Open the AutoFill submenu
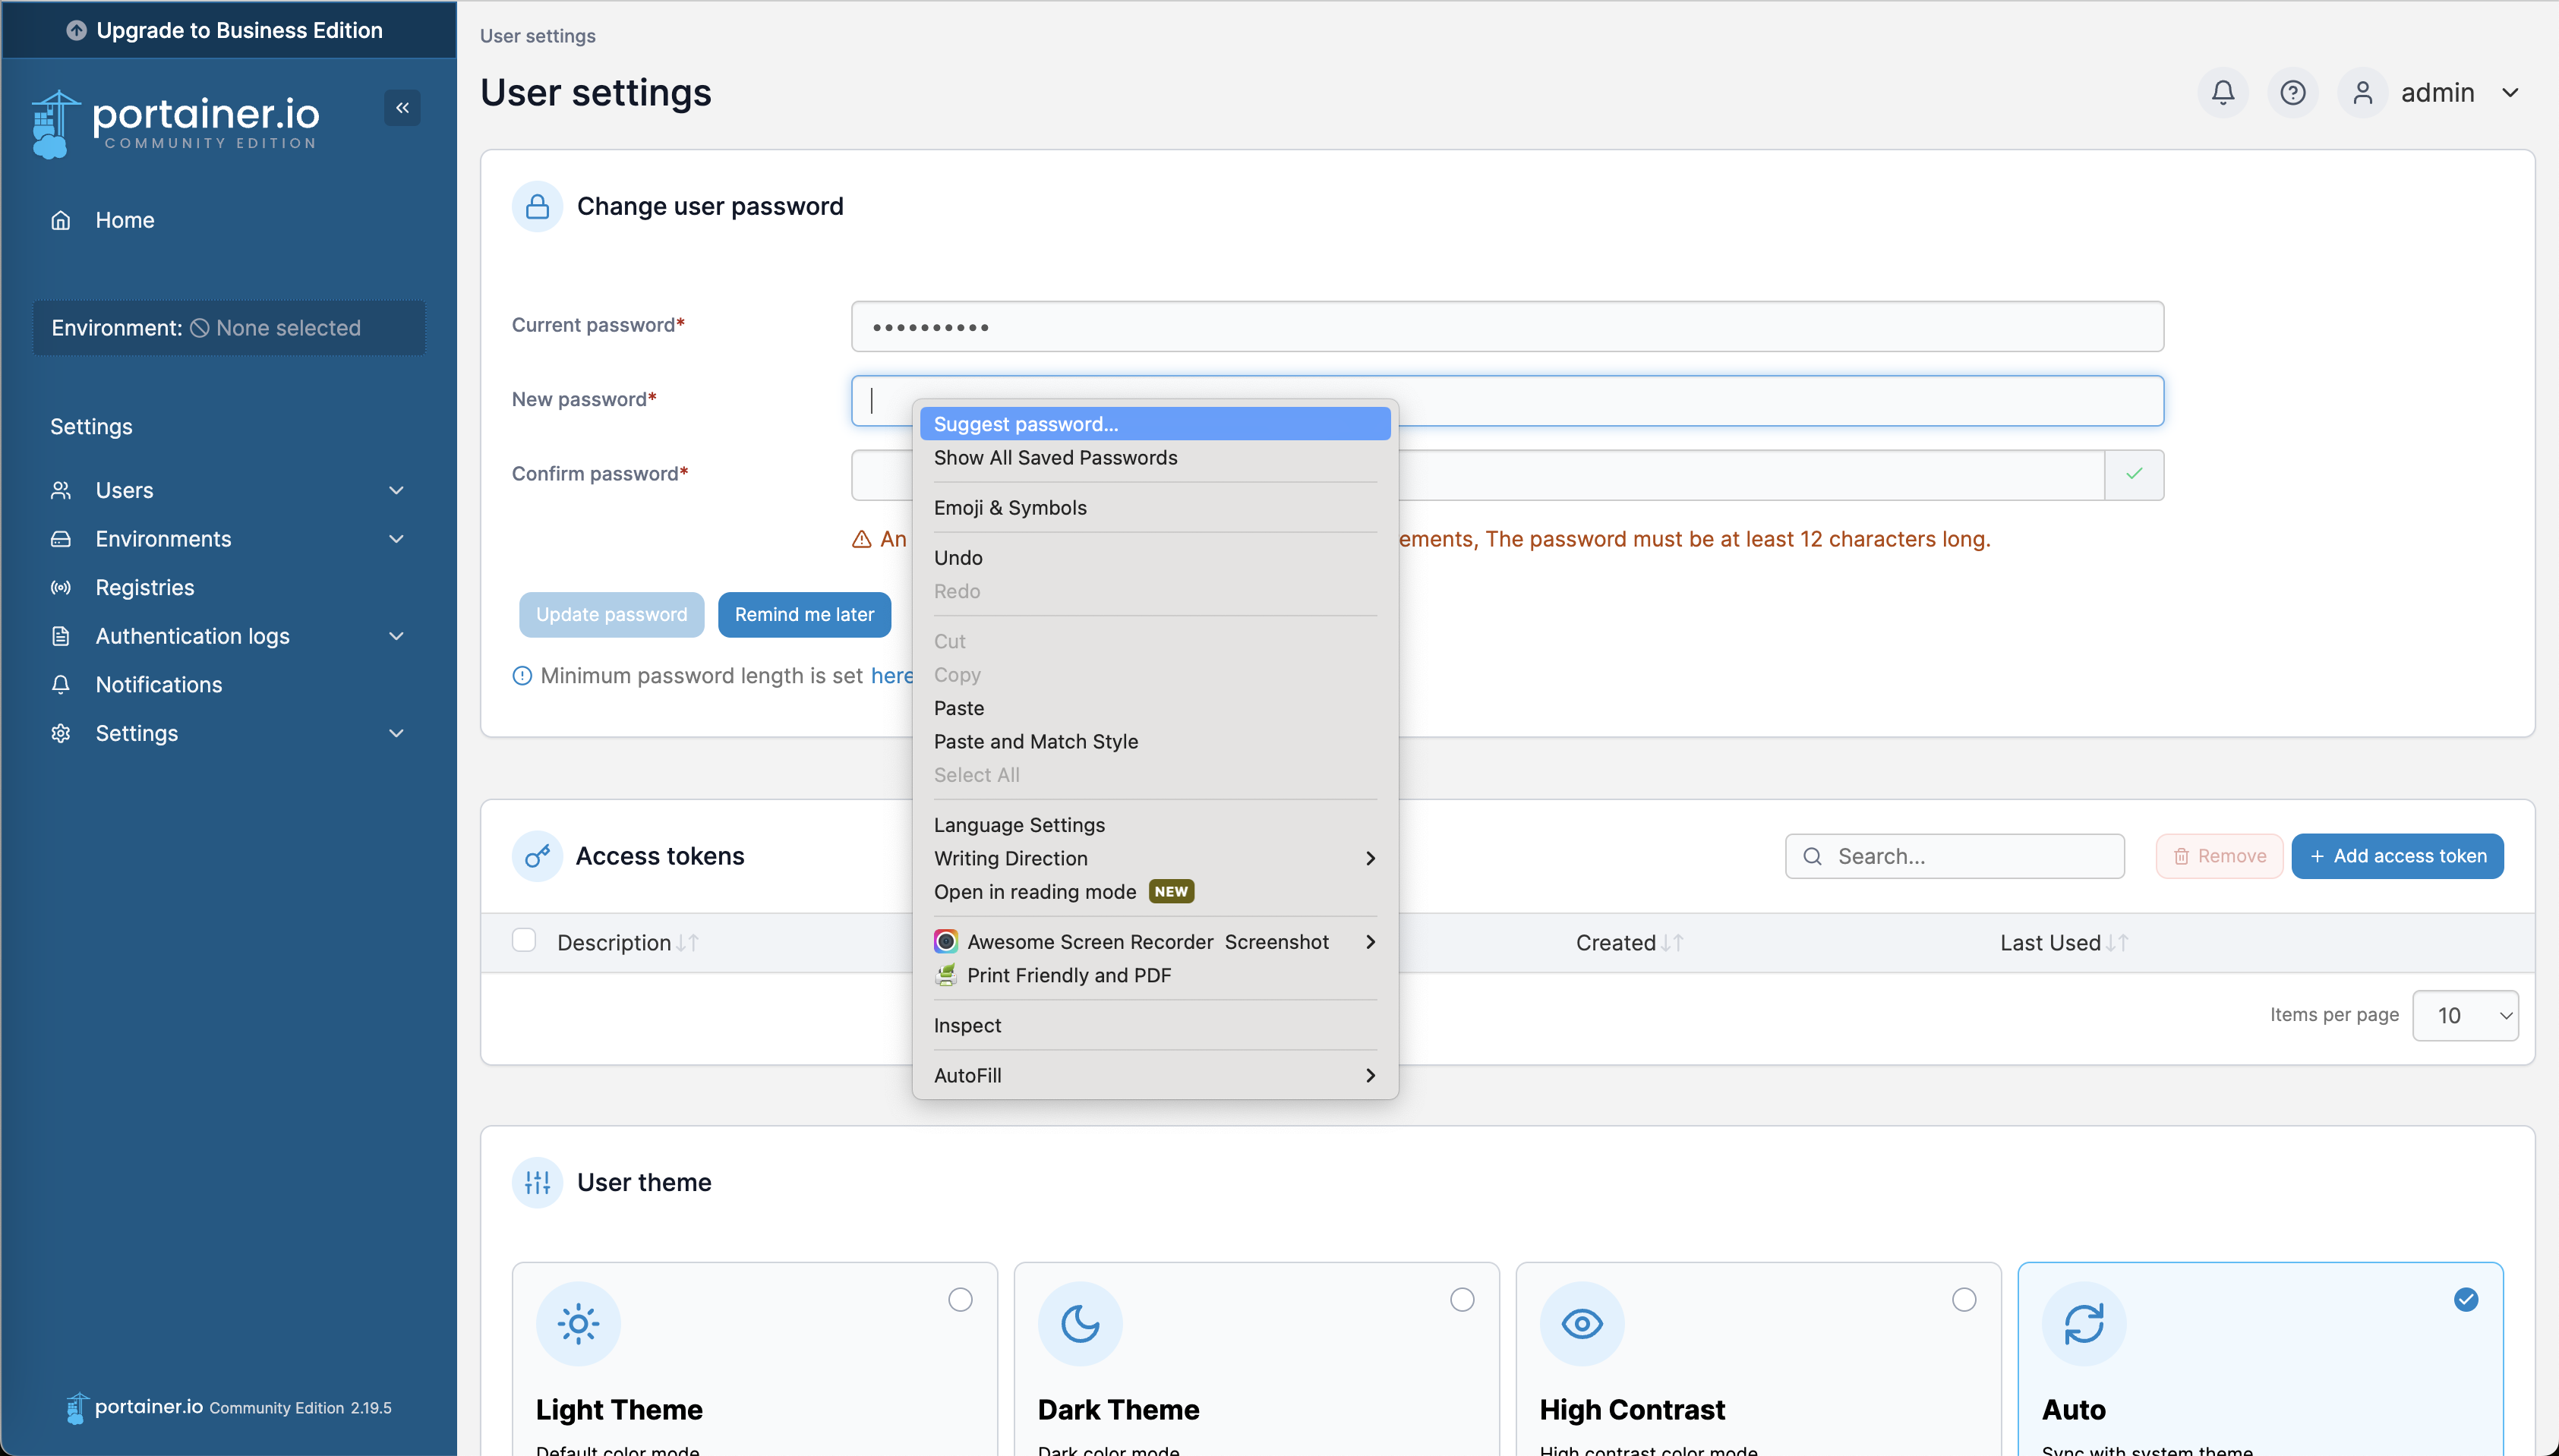 1155,1075
